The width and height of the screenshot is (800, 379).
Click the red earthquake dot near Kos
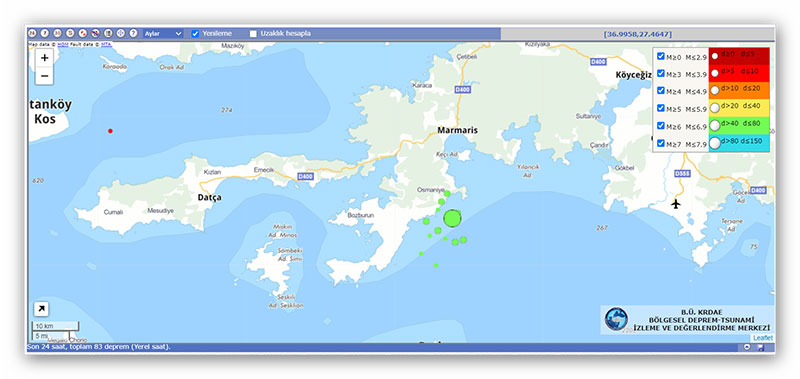pyautogui.click(x=110, y=131)
